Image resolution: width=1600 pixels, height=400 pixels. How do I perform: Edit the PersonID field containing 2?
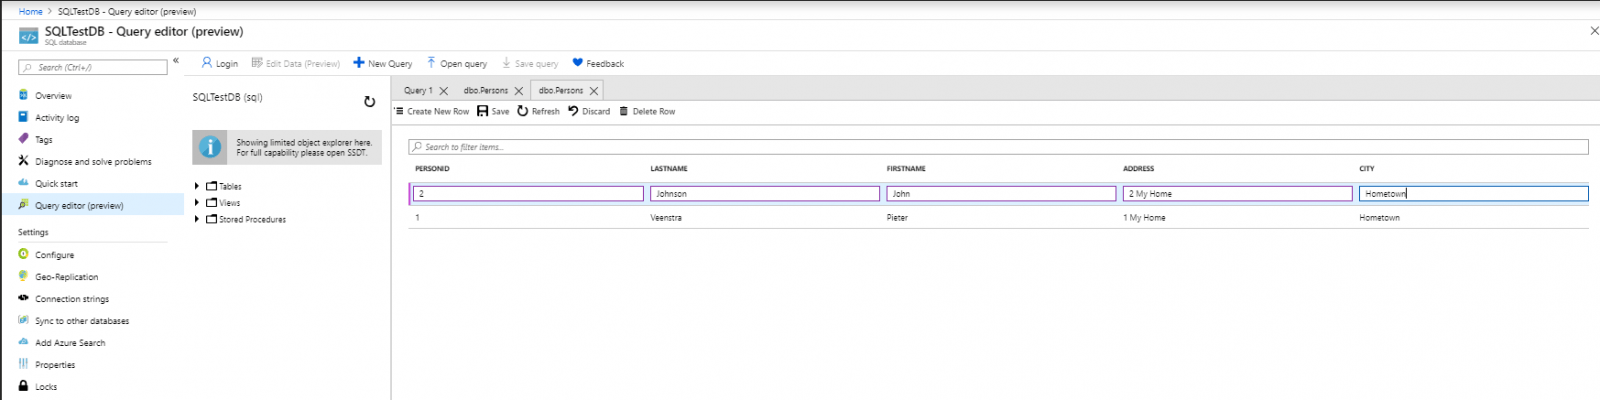tap(528, 194)
